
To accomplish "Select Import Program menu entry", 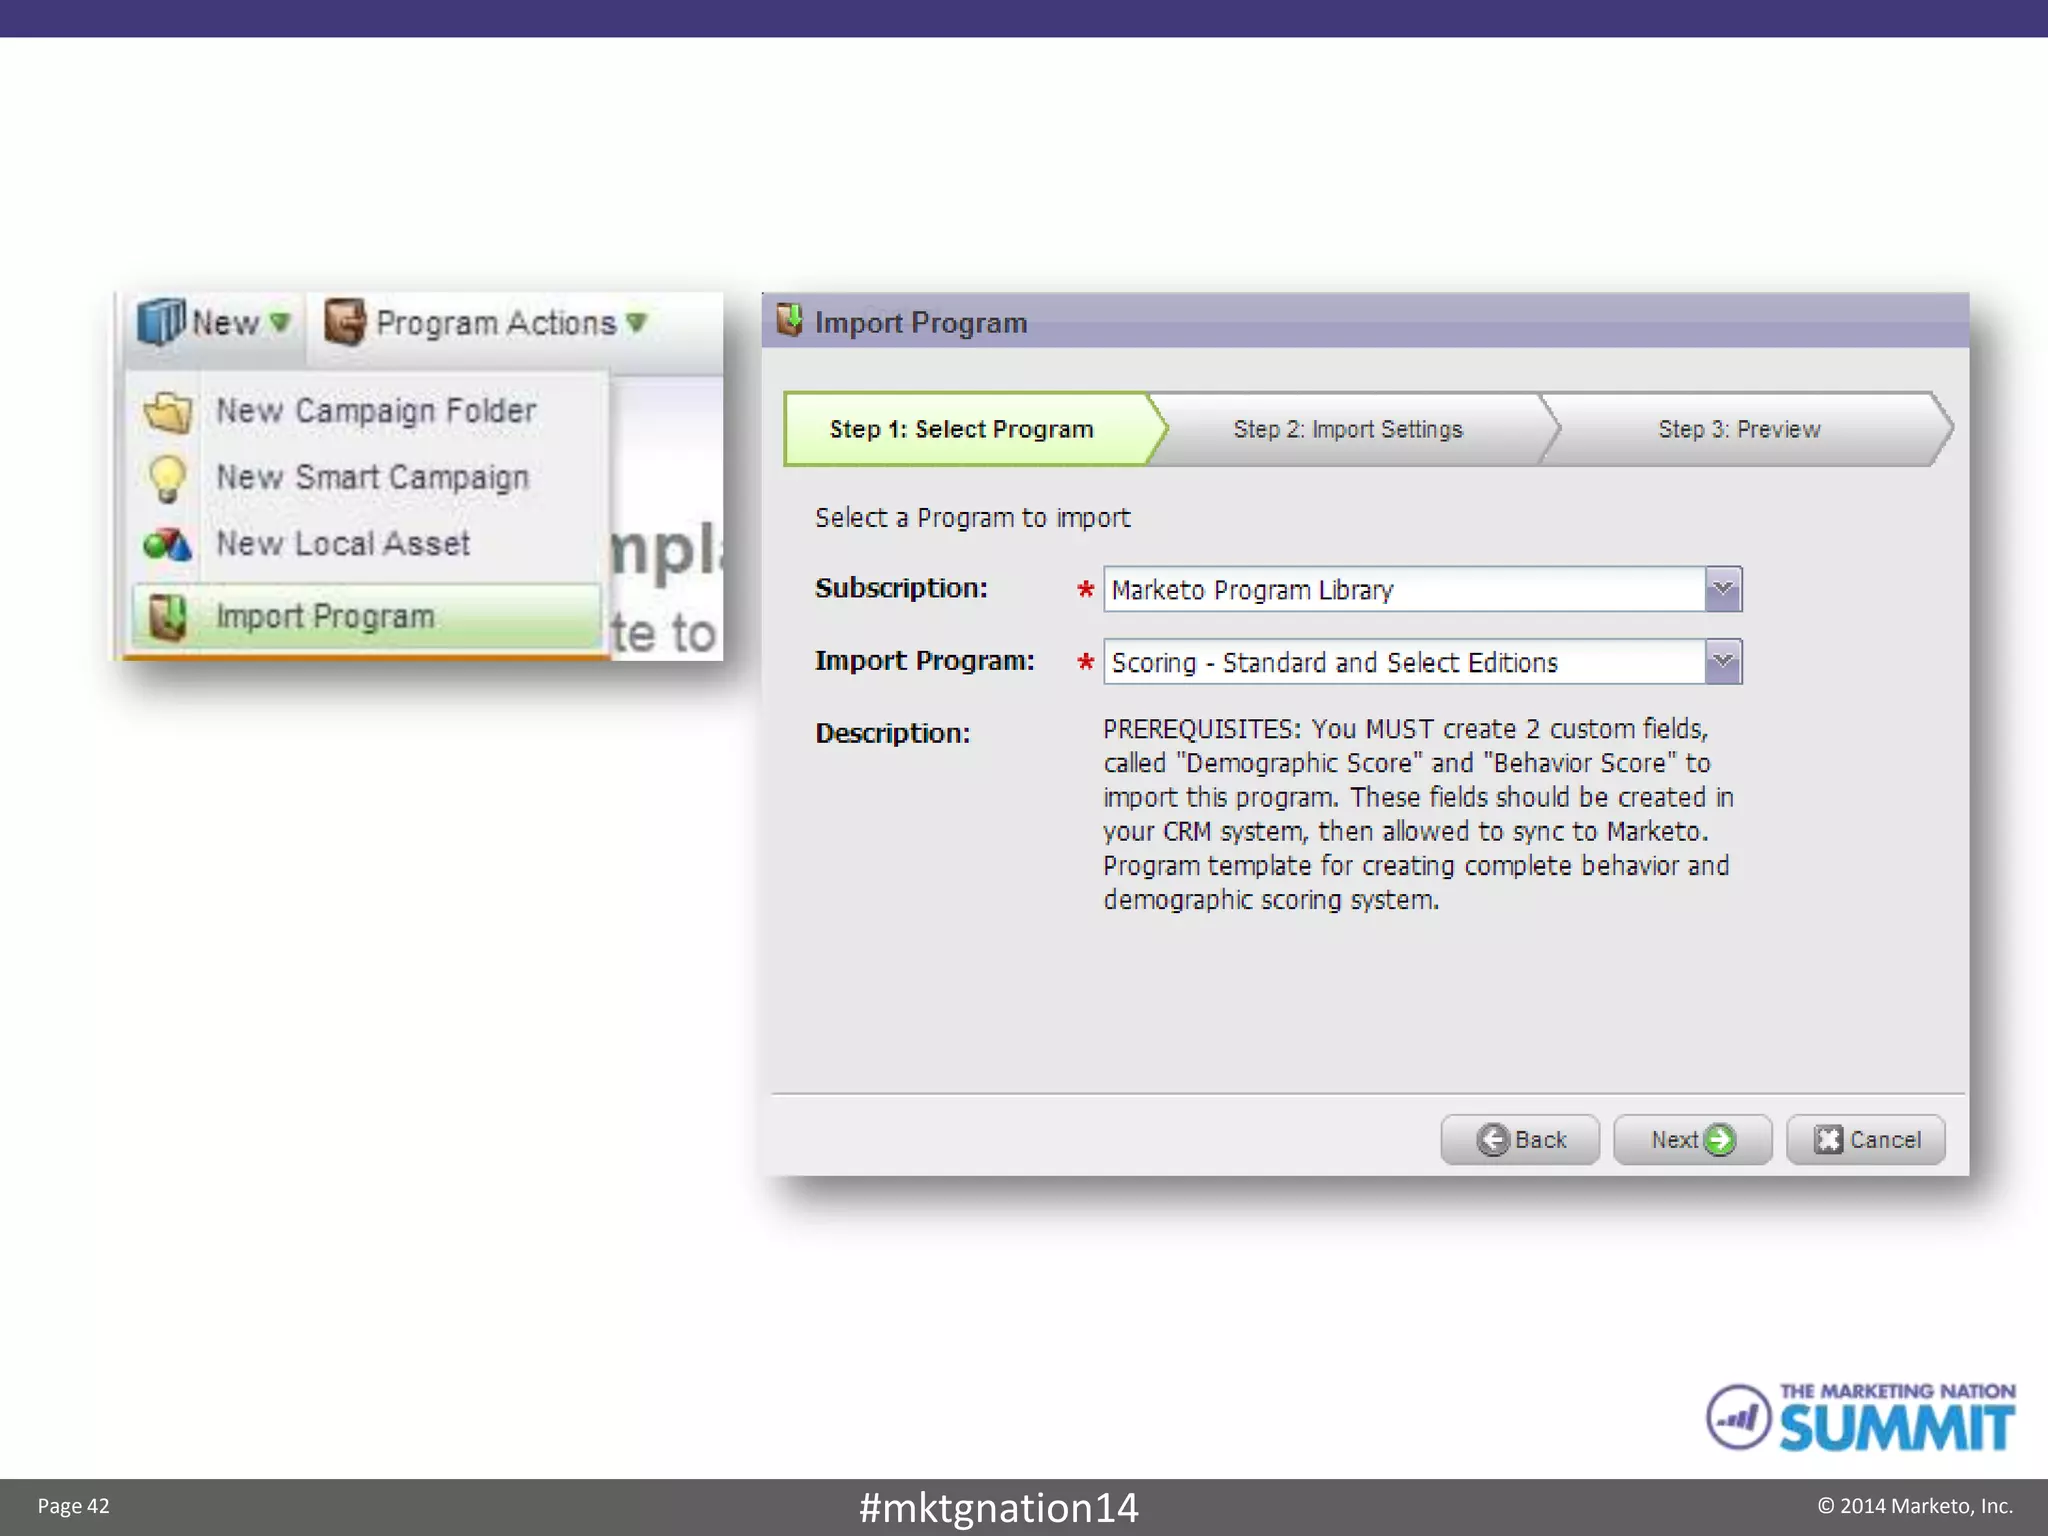I will click(x=366, y=616).
